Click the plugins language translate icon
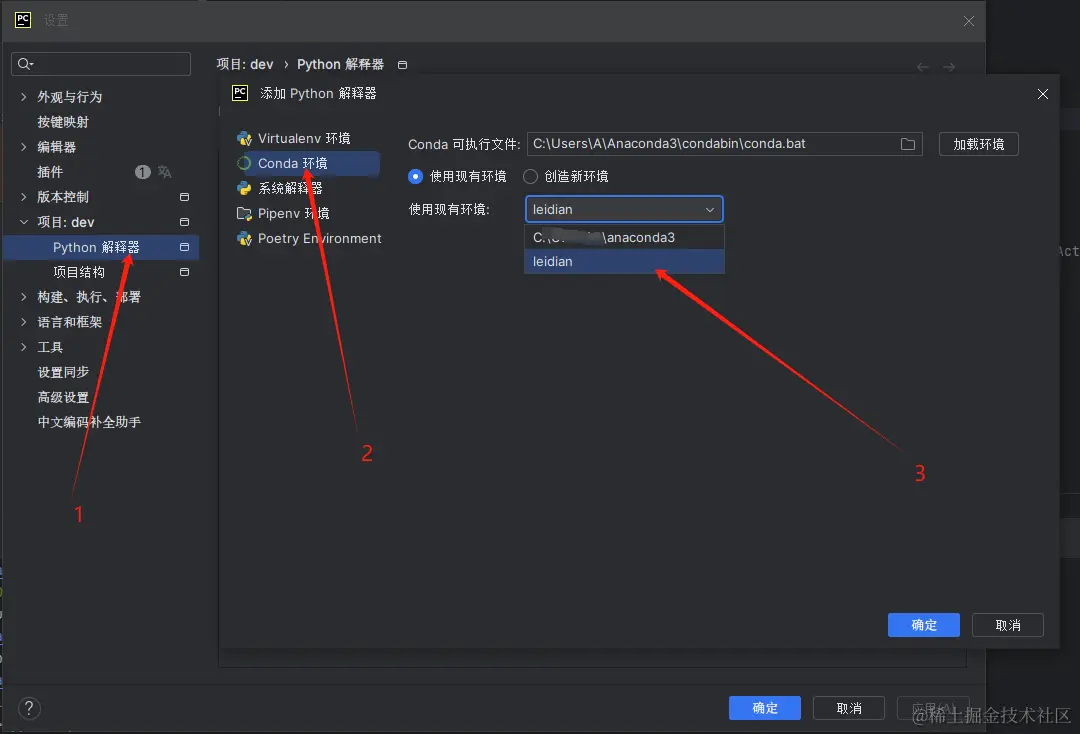Screen dimensions: 1080x734 point(164,171)
